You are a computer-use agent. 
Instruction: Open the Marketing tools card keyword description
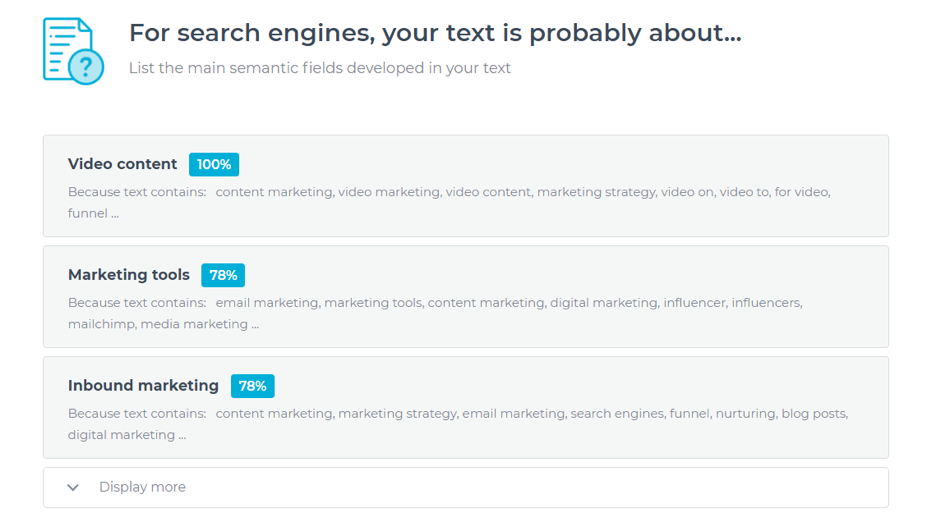[x=435, y=313]
